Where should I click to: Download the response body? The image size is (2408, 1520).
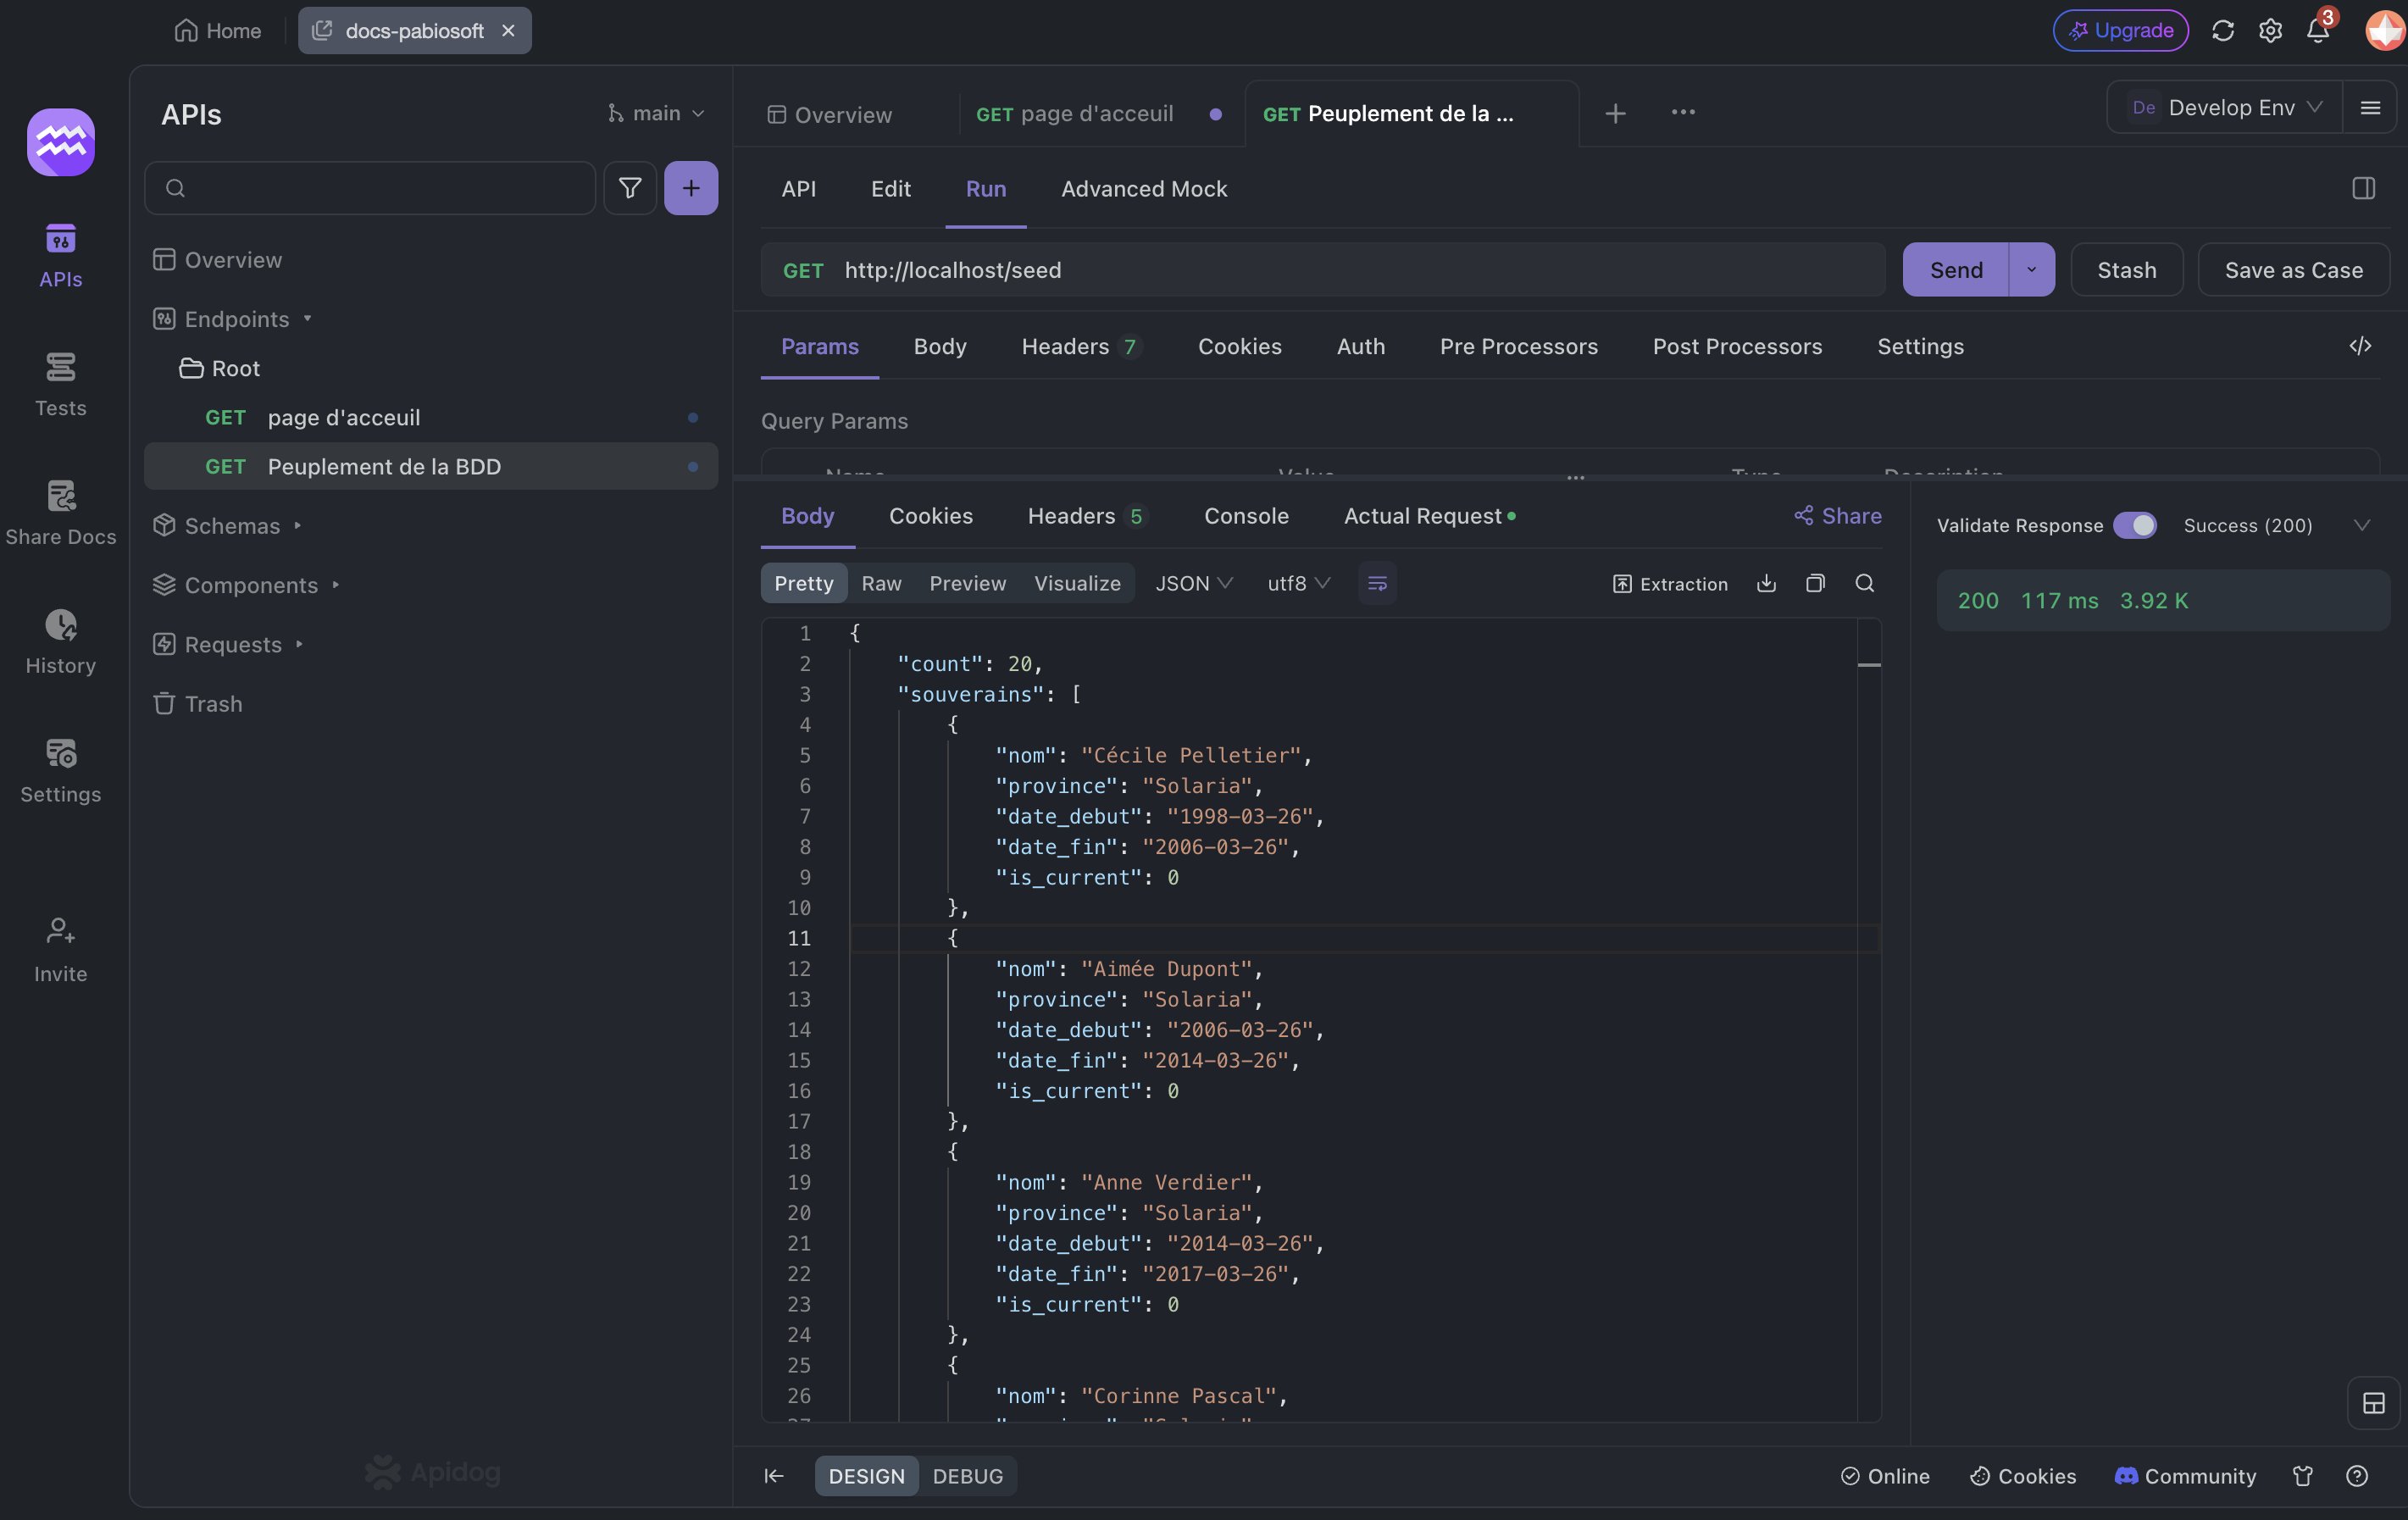1766,583
